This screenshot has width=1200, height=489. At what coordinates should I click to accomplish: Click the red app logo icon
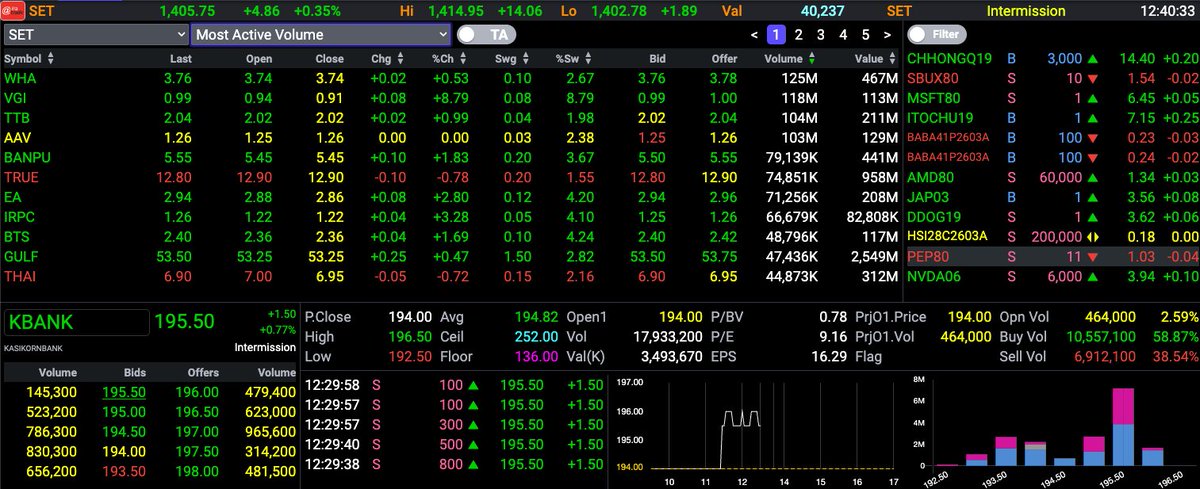(12, 11)
